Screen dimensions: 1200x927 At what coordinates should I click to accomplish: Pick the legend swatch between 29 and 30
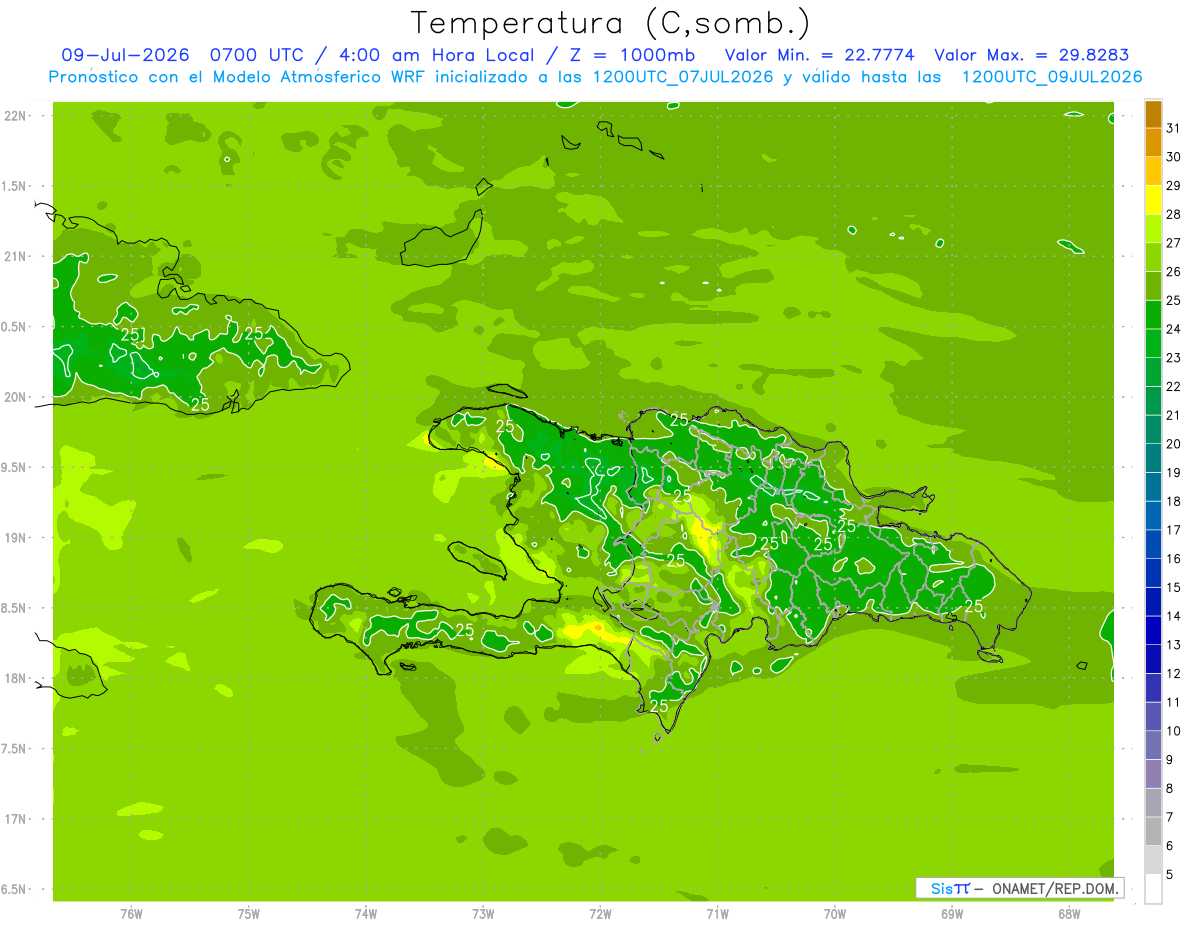pyautogui.click(x=1153, y=171)
